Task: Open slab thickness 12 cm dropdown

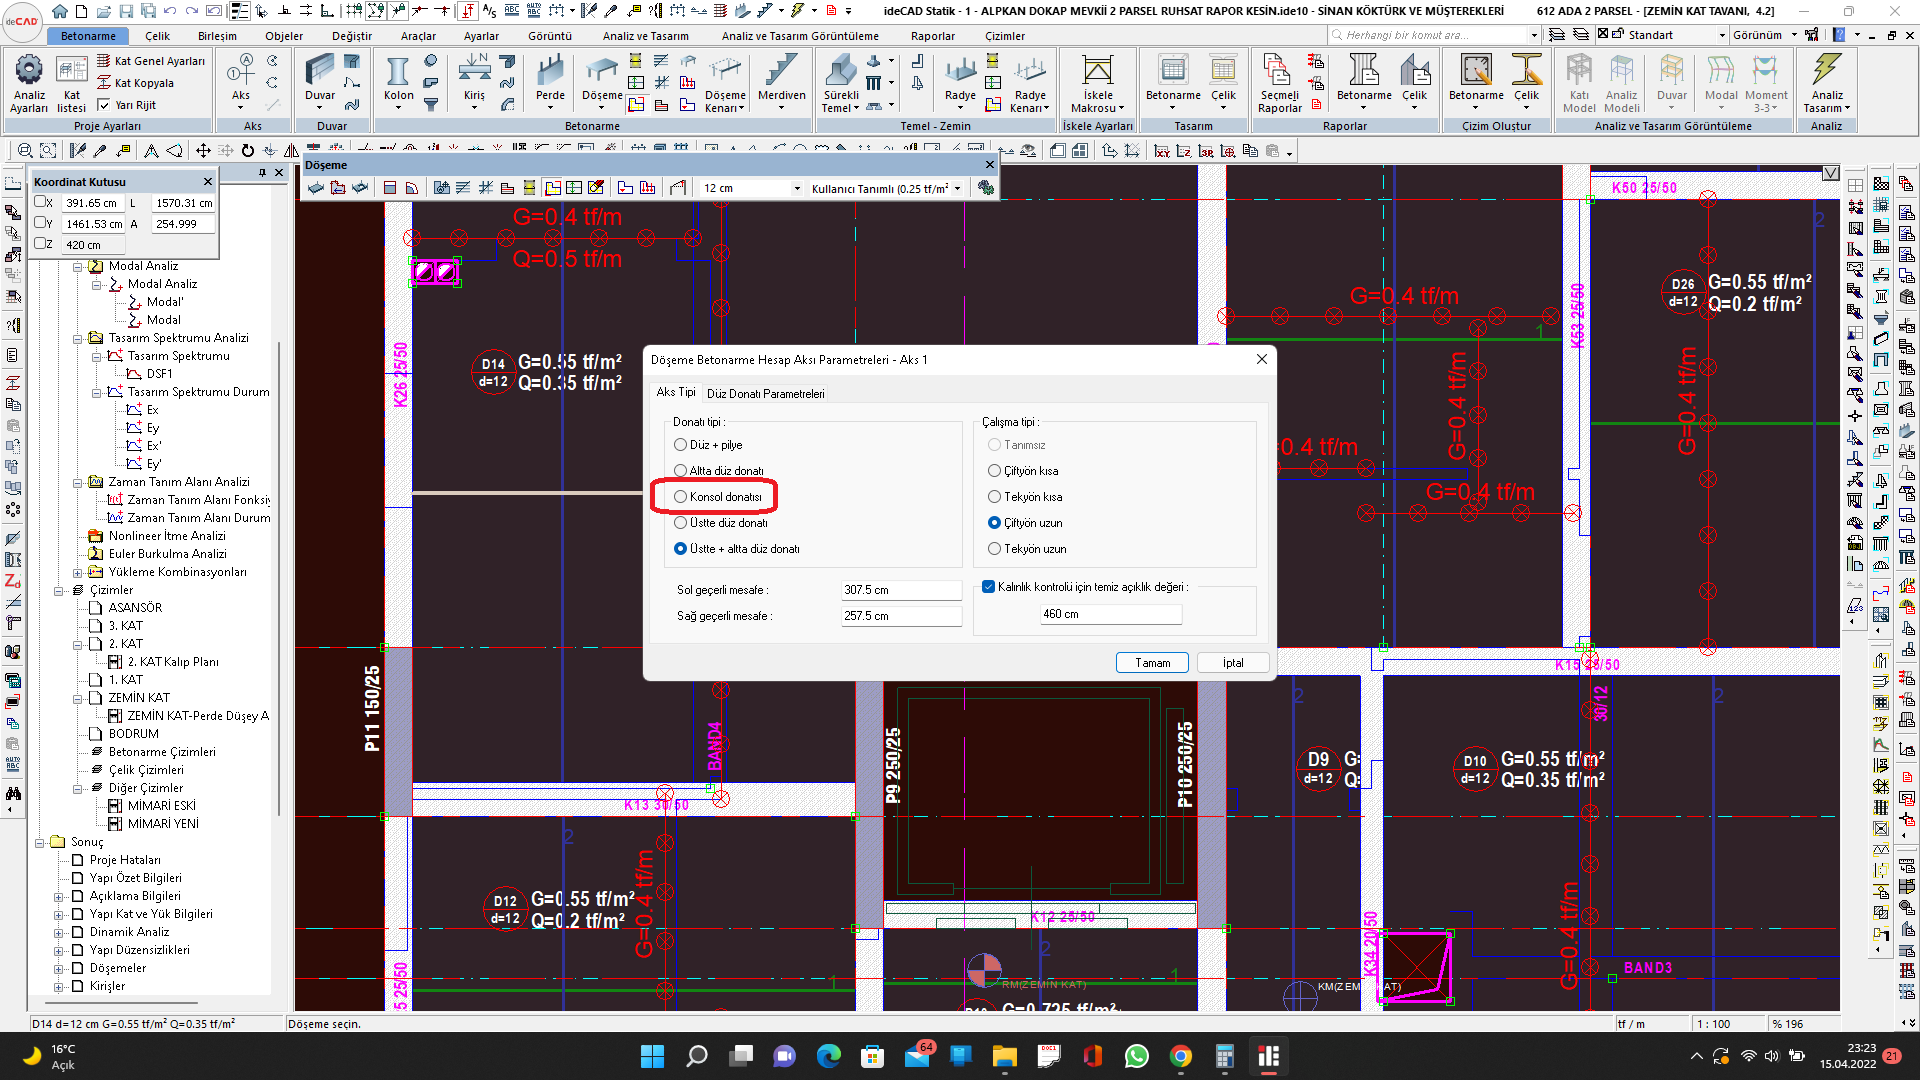Action: click(x=797, y=188)
